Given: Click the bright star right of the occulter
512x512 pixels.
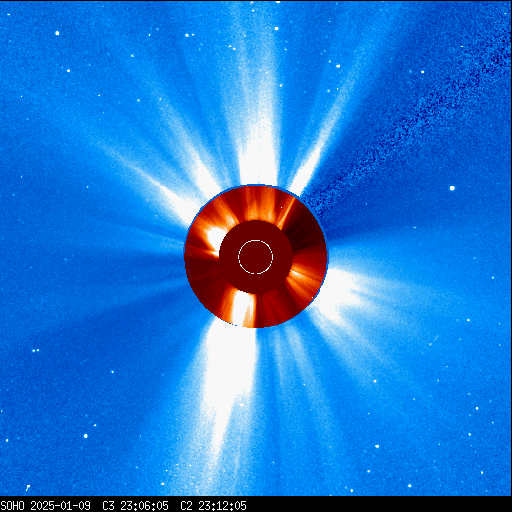Looking at the screenshot, I should (452, 188).
